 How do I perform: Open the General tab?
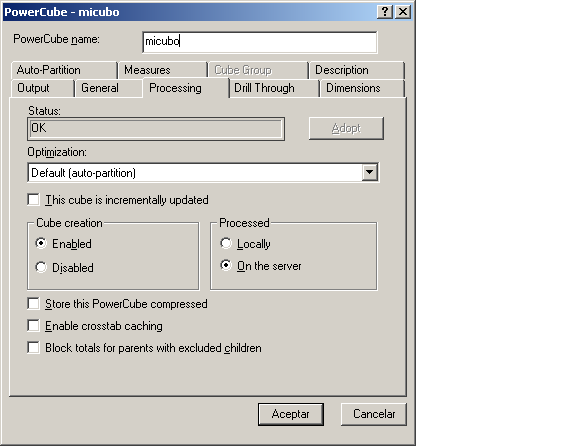[109, 88]
